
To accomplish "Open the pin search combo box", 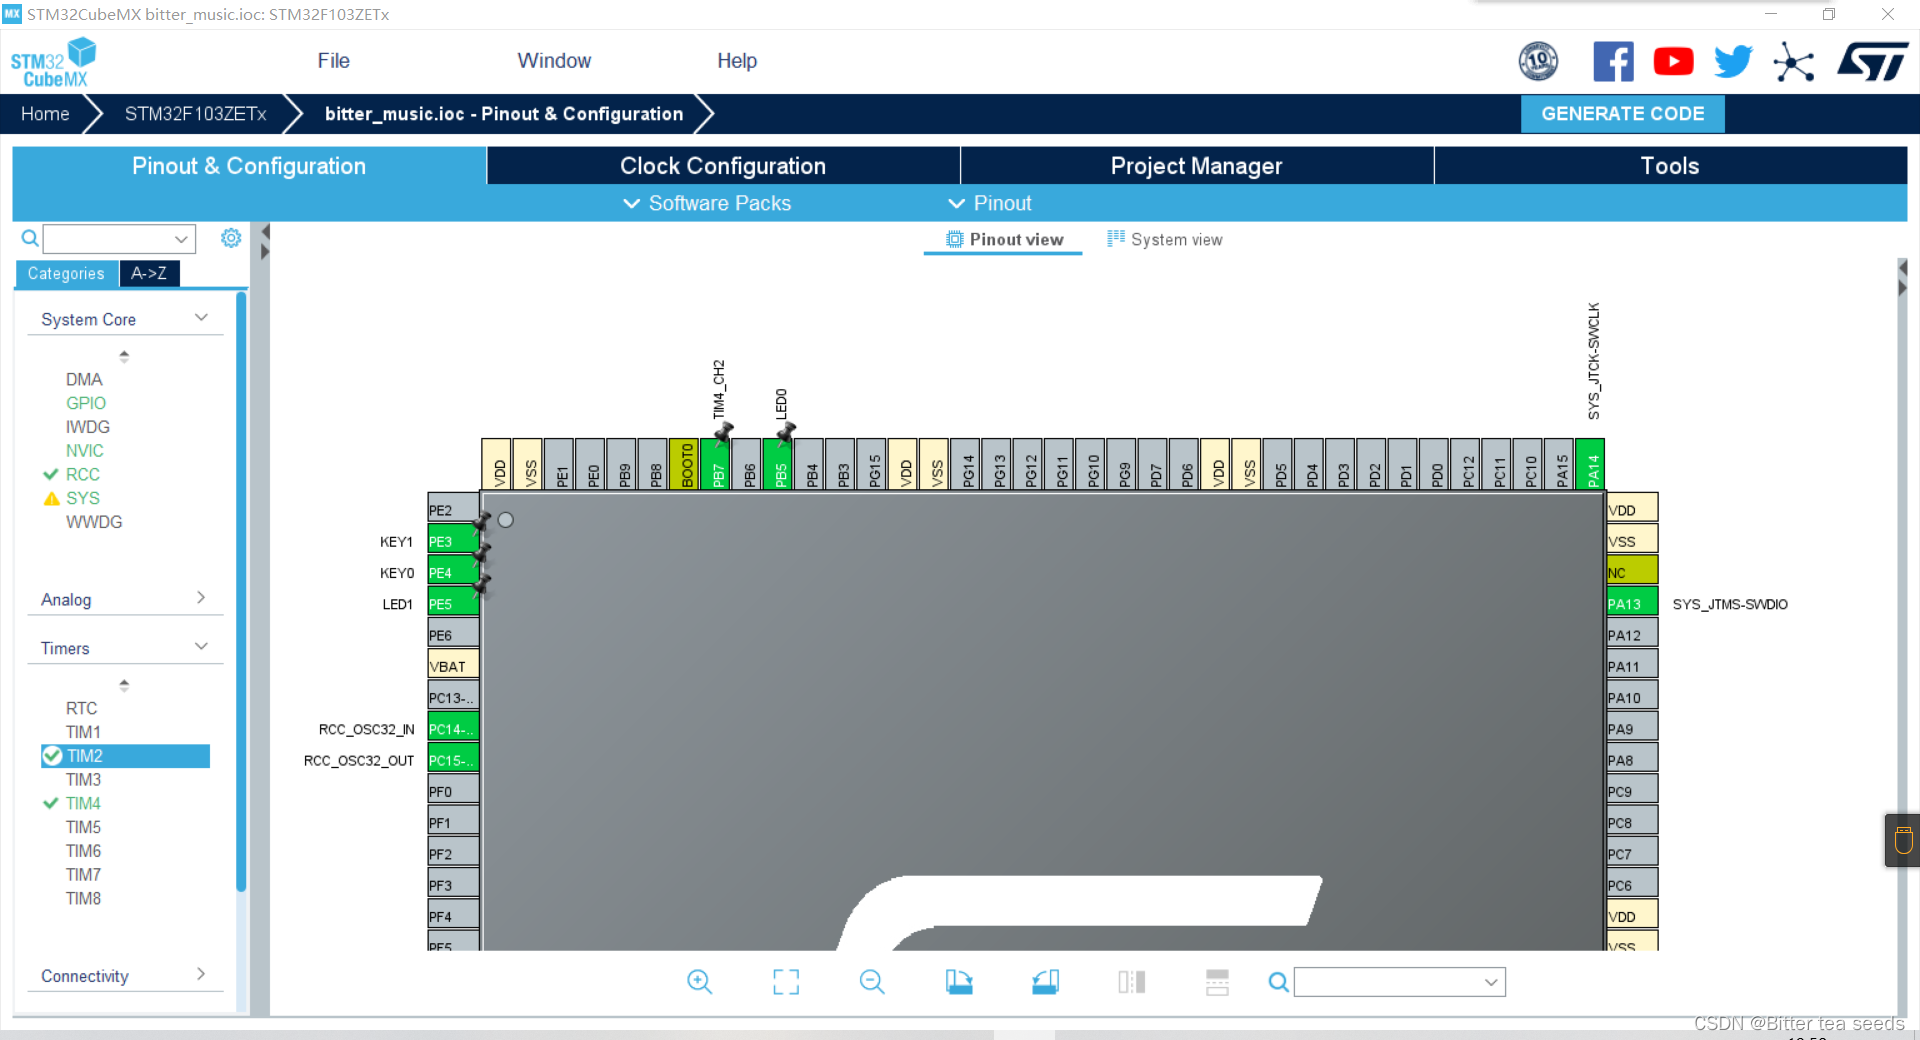I will point(1399,982).
